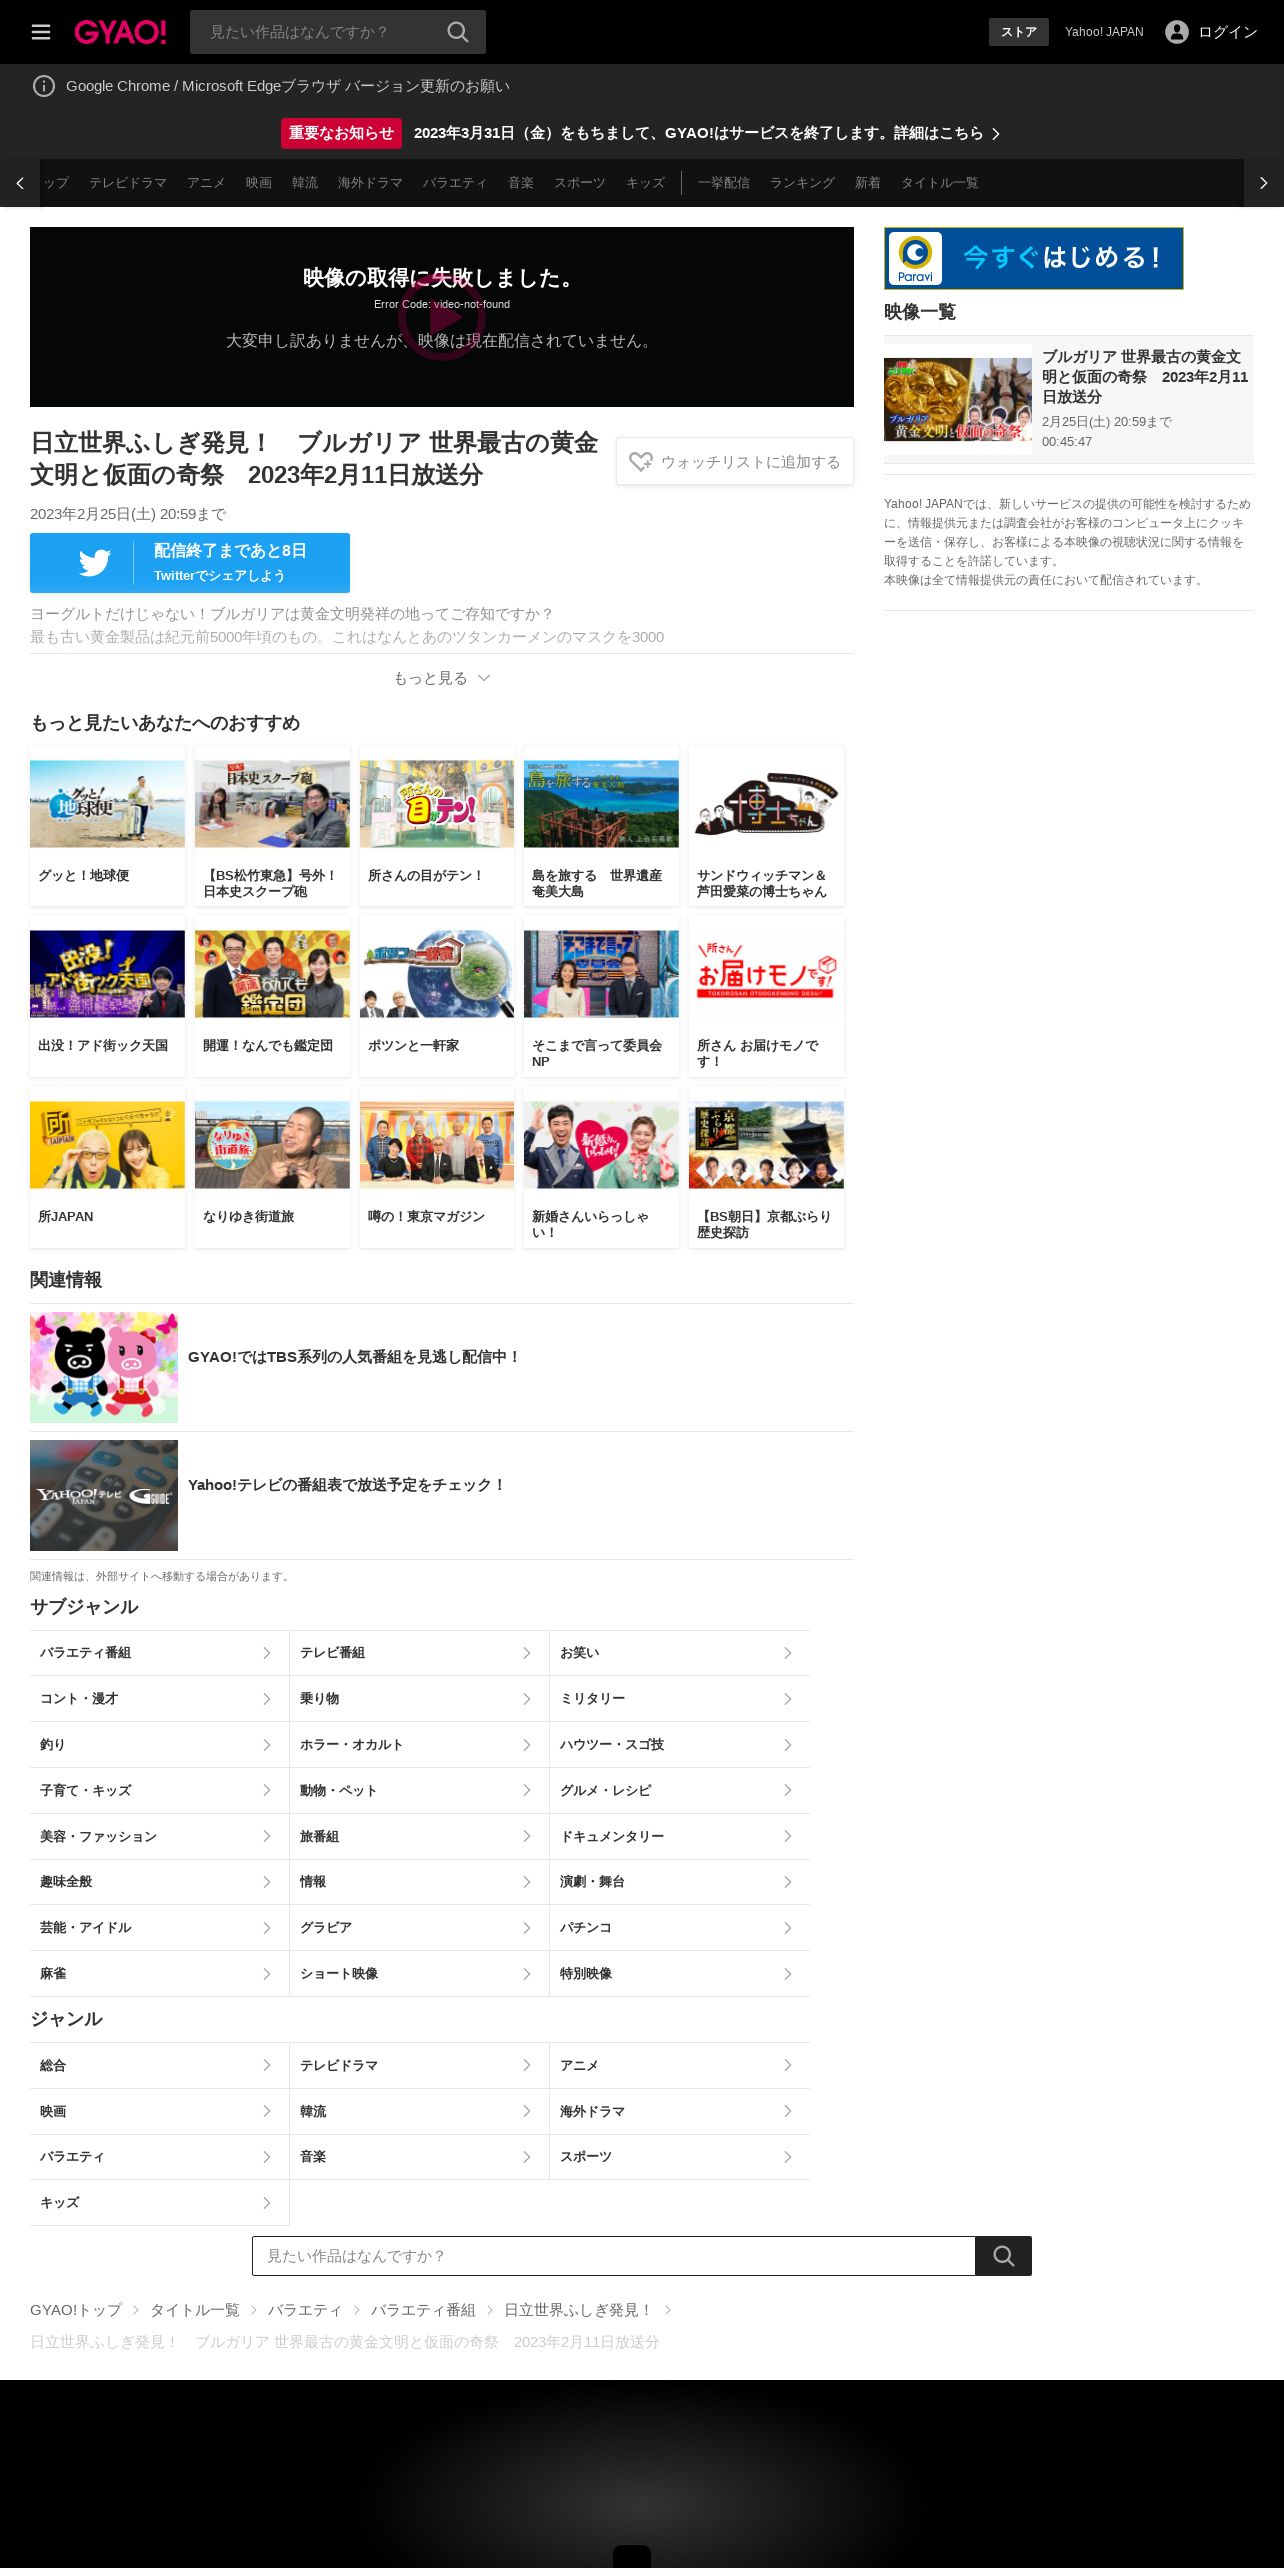Click the 重要なお知らせ red label

tap(341, 133)
